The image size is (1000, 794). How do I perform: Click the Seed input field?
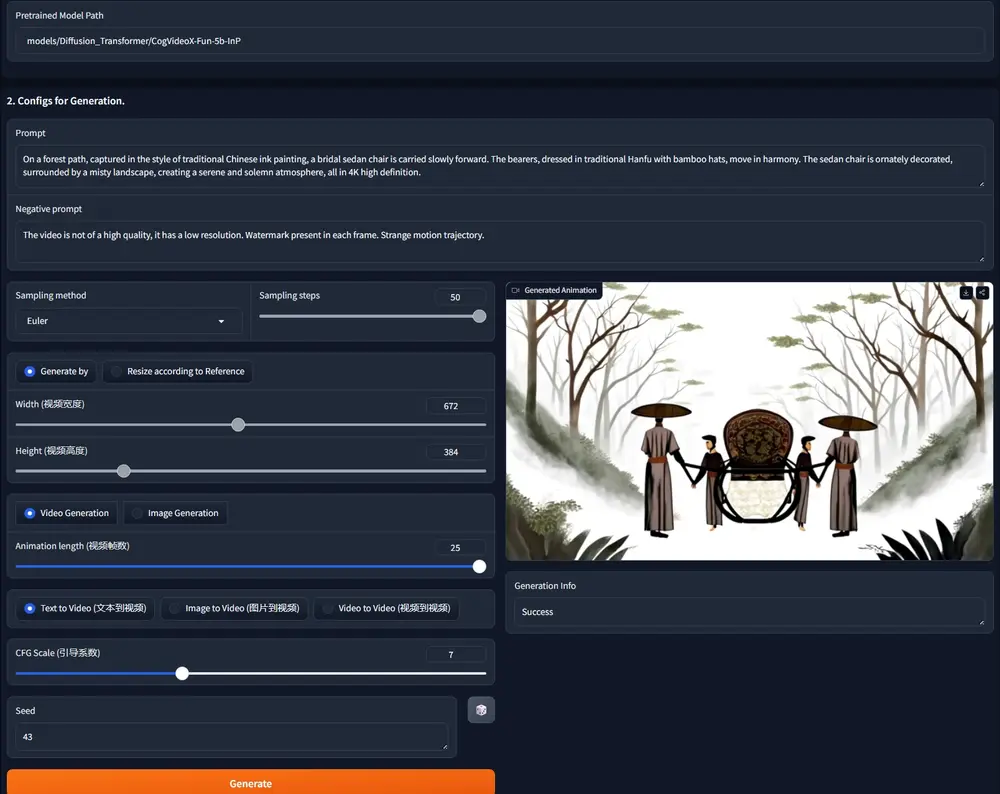pyautogui.click(x=232, y=737)
